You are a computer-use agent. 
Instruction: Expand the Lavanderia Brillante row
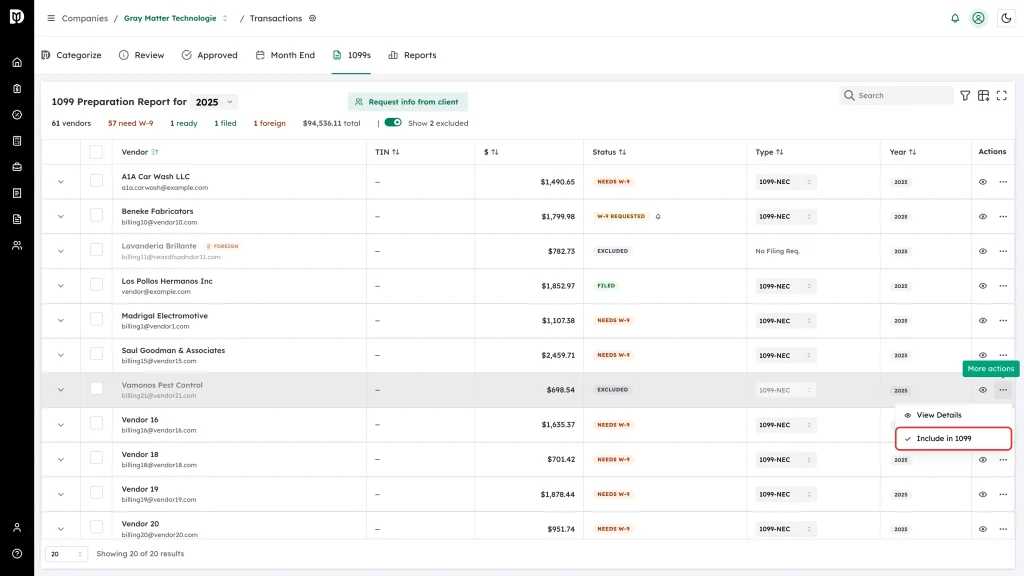(61, 251)
